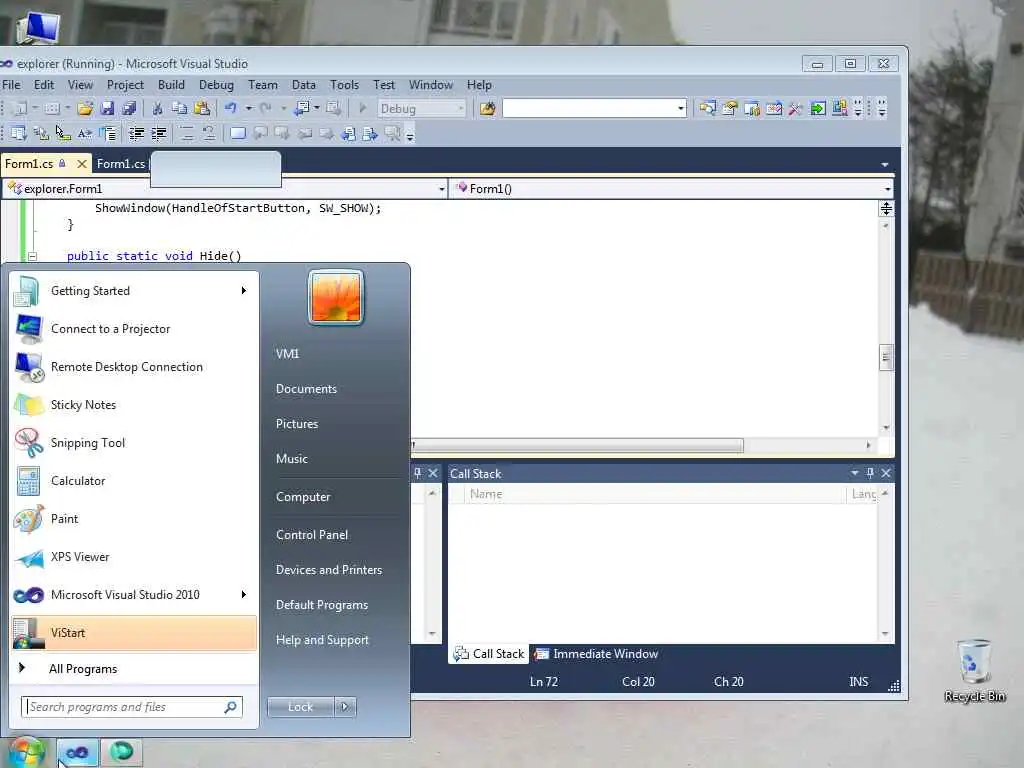Screen dimensions: 1024x768
Task: Decrease line indent icon
Action: click(x=136, y=134)
